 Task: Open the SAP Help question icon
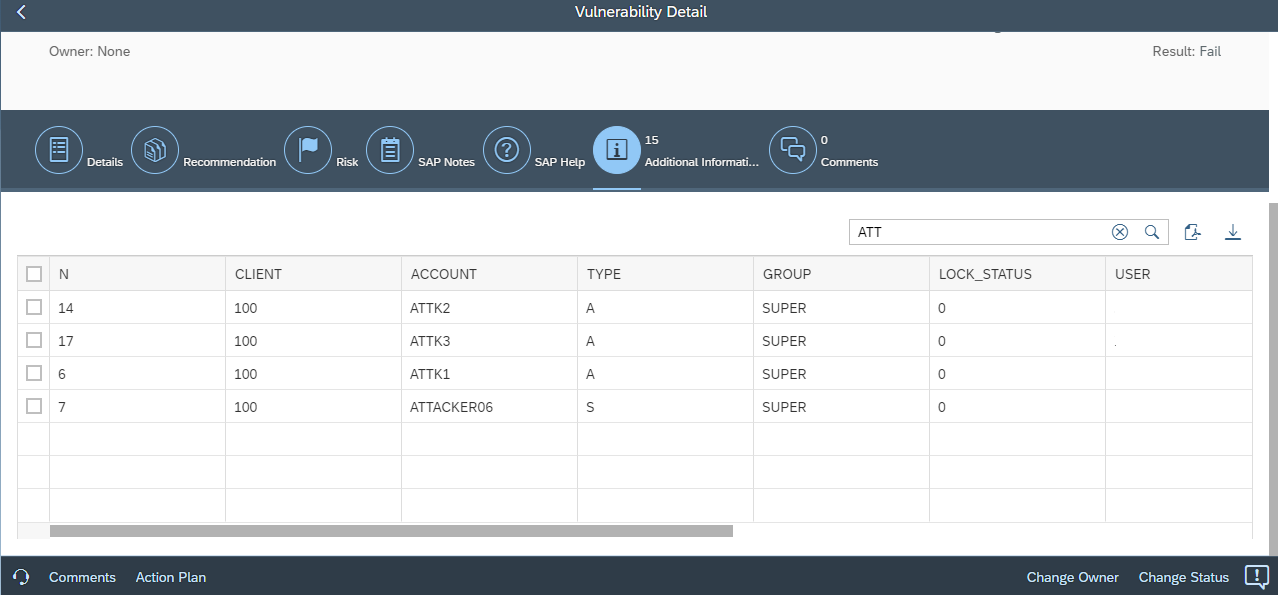[x=507, y=150]
